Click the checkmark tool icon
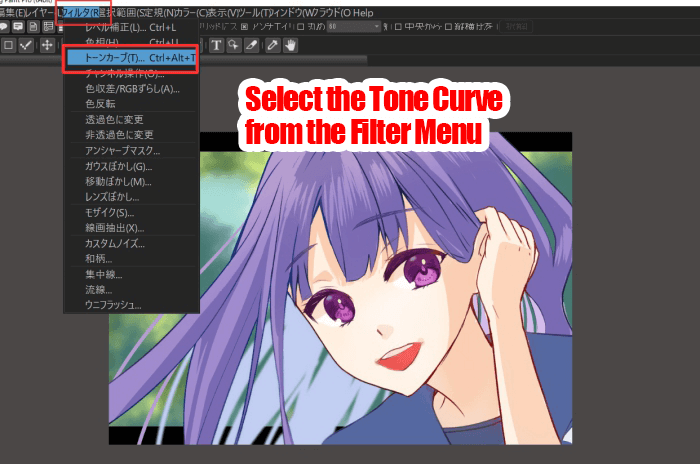 click(x=26, y=45)
